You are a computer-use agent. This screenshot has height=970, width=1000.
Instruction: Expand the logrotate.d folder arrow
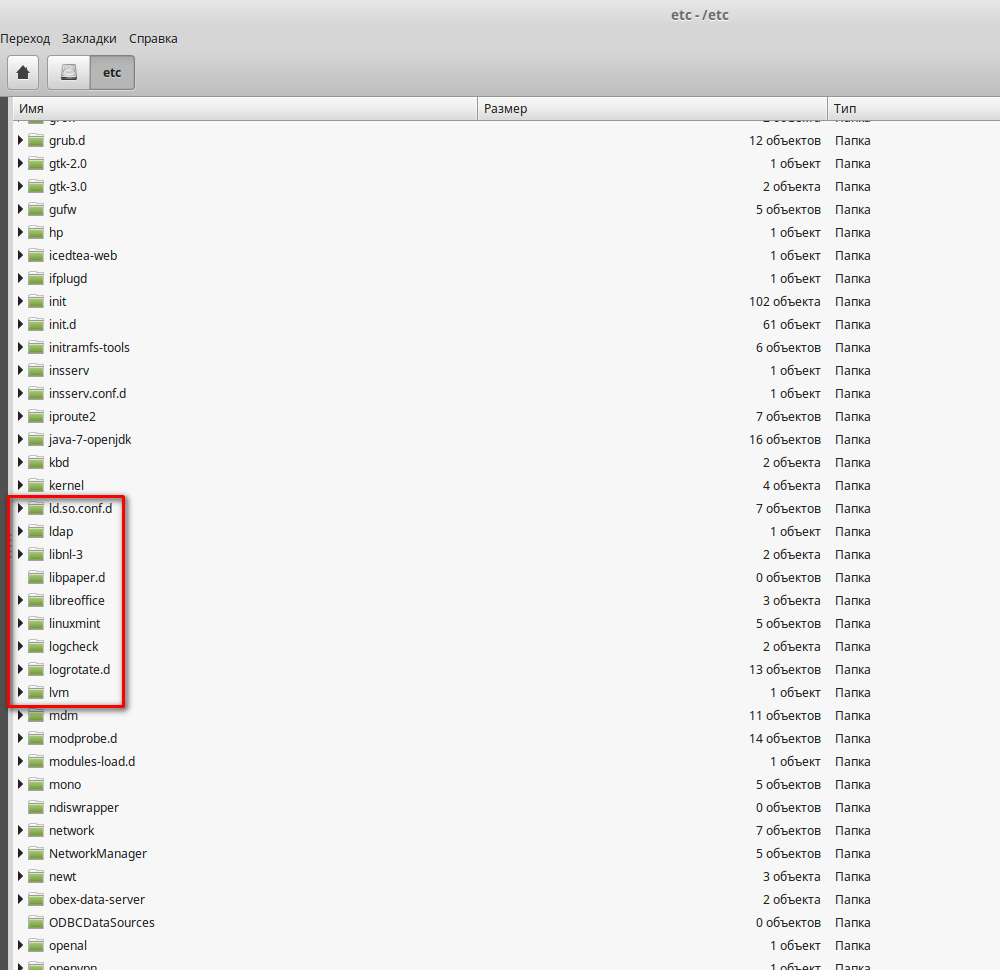20,669
